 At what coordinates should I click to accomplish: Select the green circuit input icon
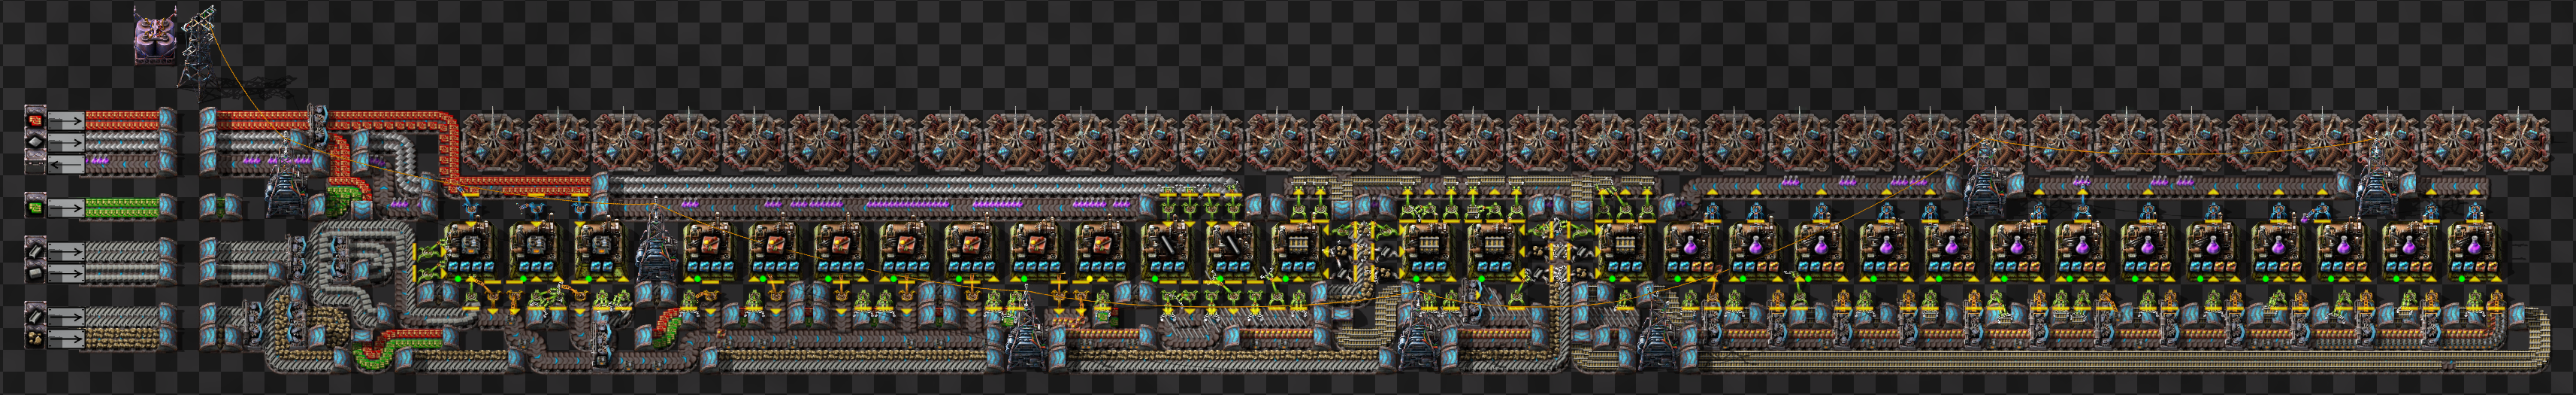(x=36, y=207)
